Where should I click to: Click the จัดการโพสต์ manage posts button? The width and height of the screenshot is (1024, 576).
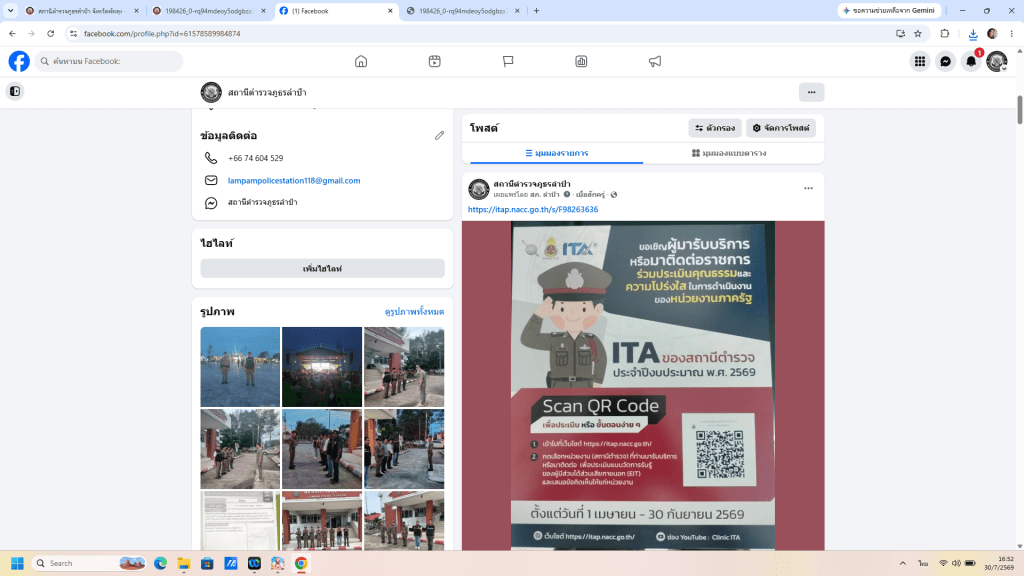coord(781,128)
